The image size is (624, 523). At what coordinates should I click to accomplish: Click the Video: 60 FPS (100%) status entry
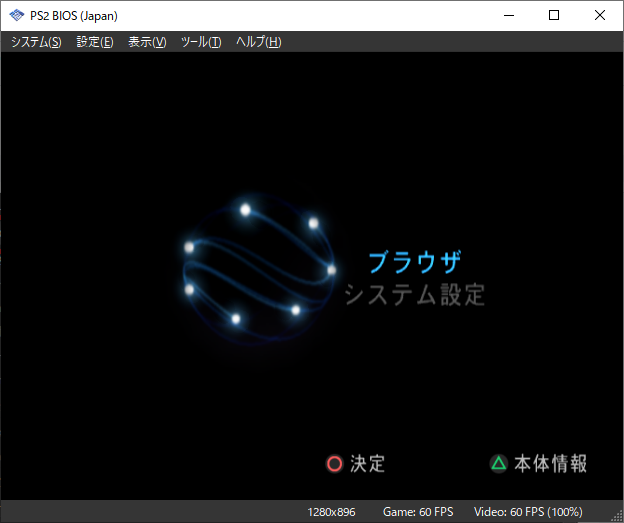coord(528,512)
